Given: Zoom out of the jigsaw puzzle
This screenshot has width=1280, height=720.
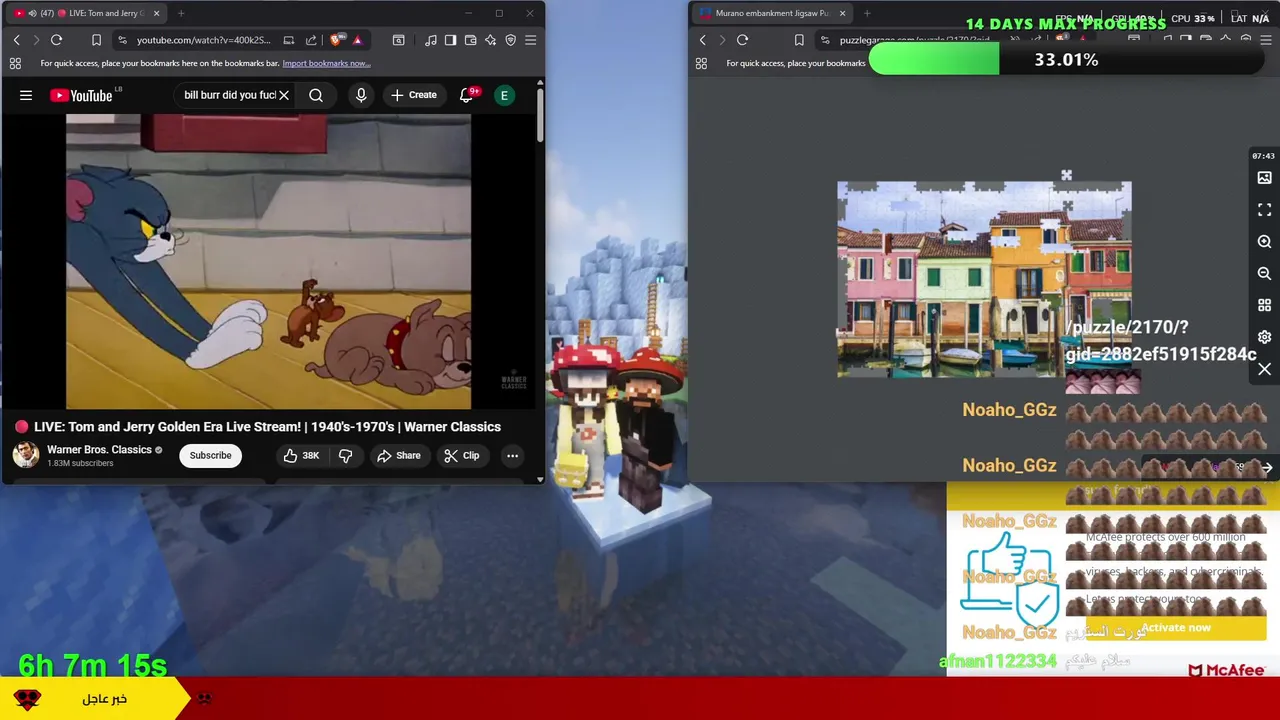Looking at the screenshot, I should (x=1264, y=273).
